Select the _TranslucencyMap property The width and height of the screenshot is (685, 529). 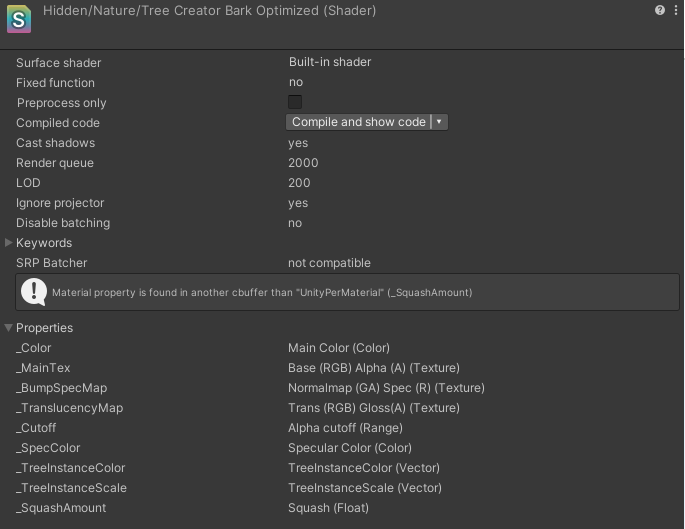(x=69, y=408)
